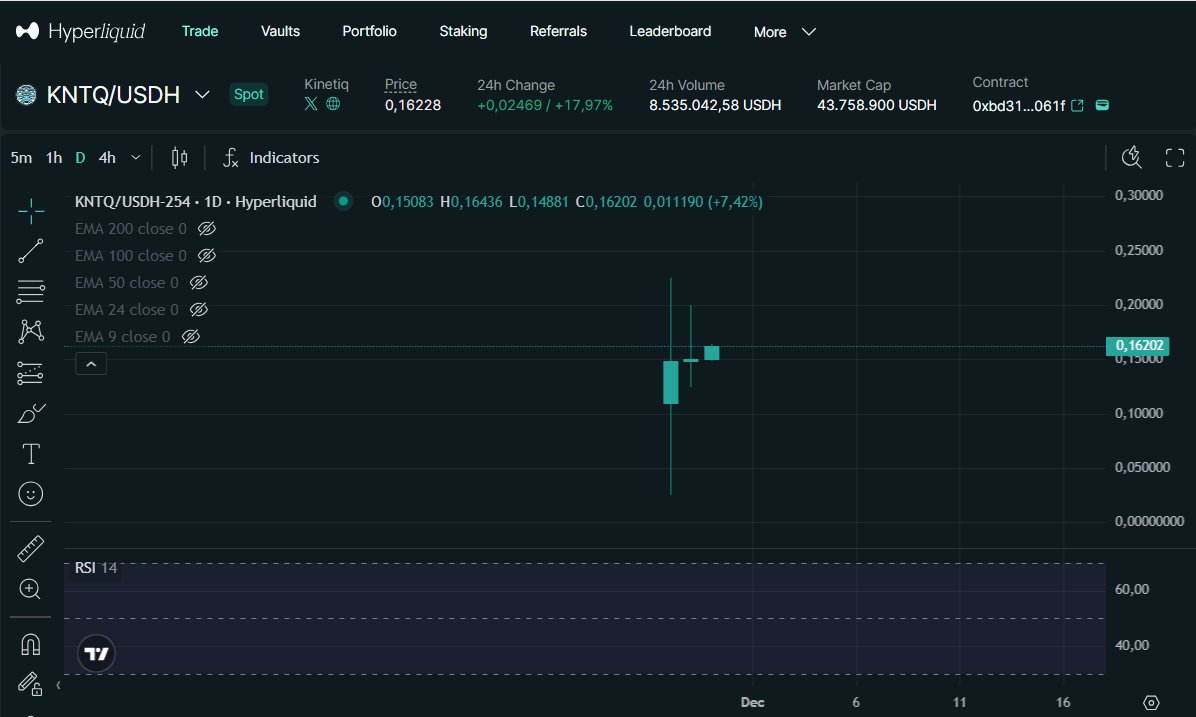Show the EMA 100 indicator
Image resolution: width=1196 pixels, height=717 pixels.
coord(207,256)
